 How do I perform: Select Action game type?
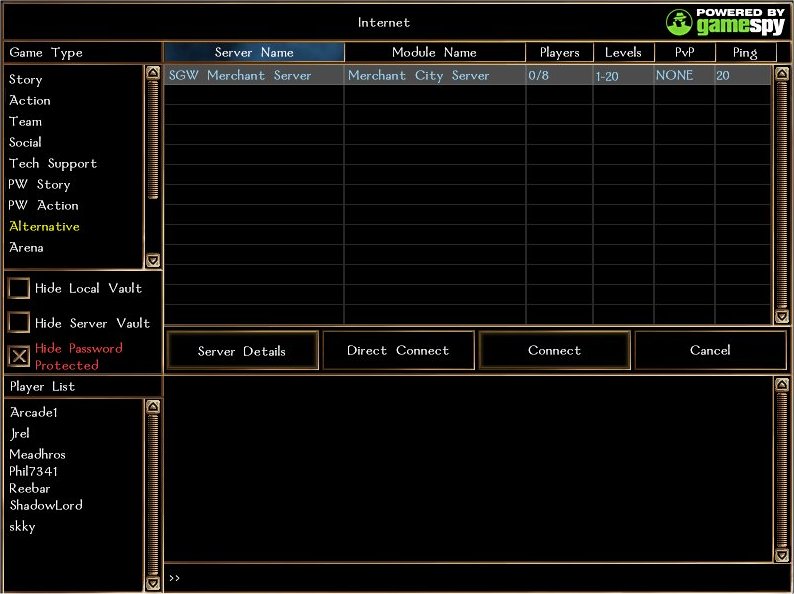29,100
